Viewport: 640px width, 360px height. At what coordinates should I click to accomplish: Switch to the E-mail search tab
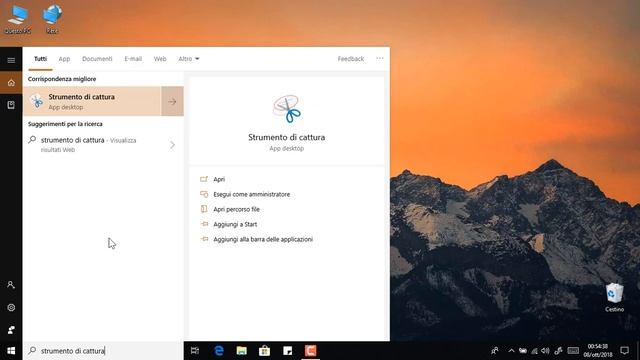click(x=133, y=59)
